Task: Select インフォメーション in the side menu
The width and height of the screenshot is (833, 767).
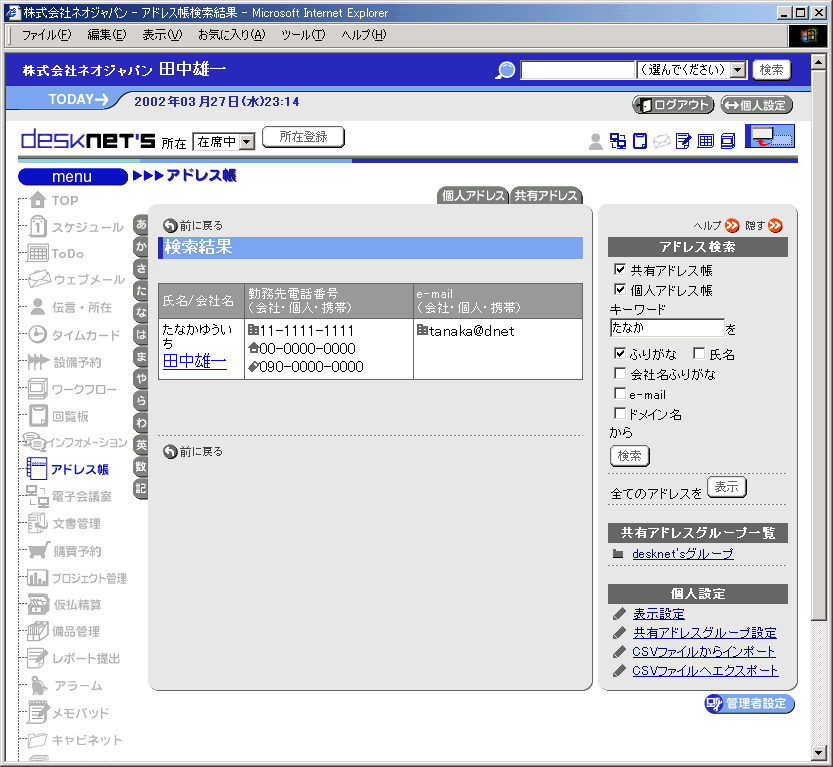Action: tap(75, 442)
